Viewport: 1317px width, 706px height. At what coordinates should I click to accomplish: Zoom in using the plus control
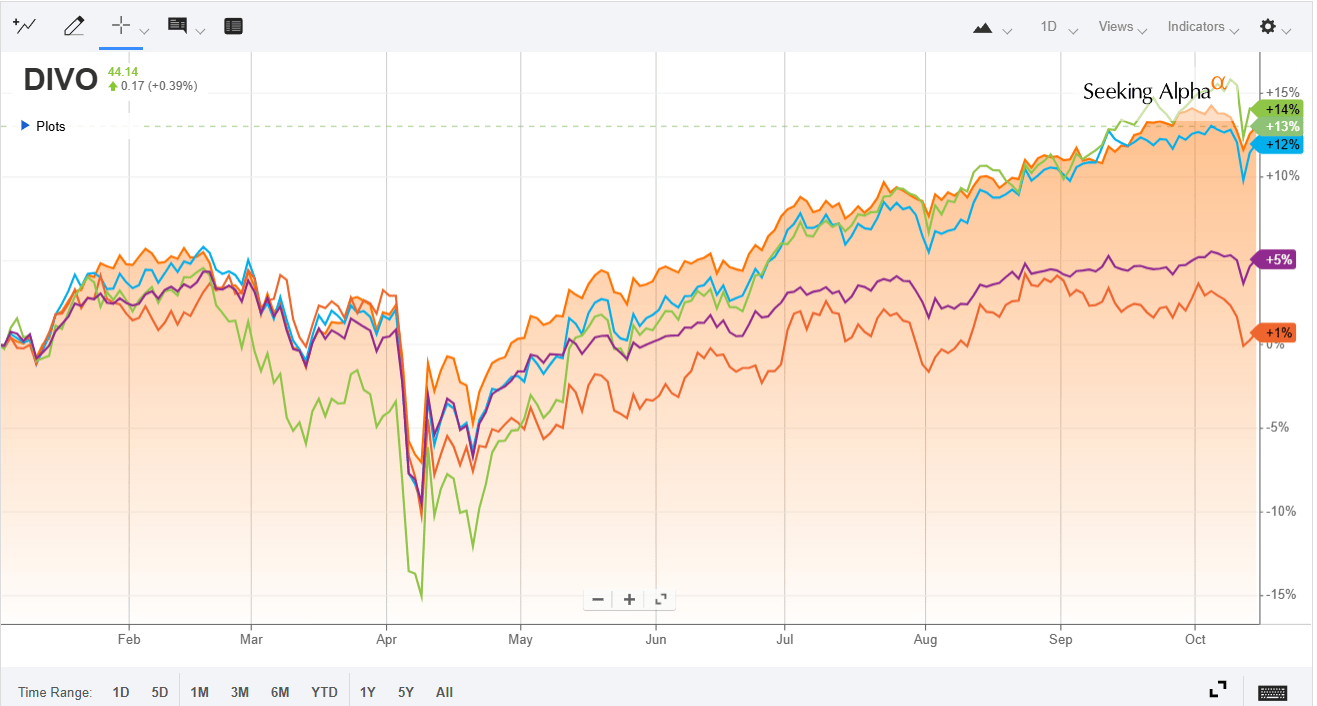pyautogui.click(x=629, y=598)
